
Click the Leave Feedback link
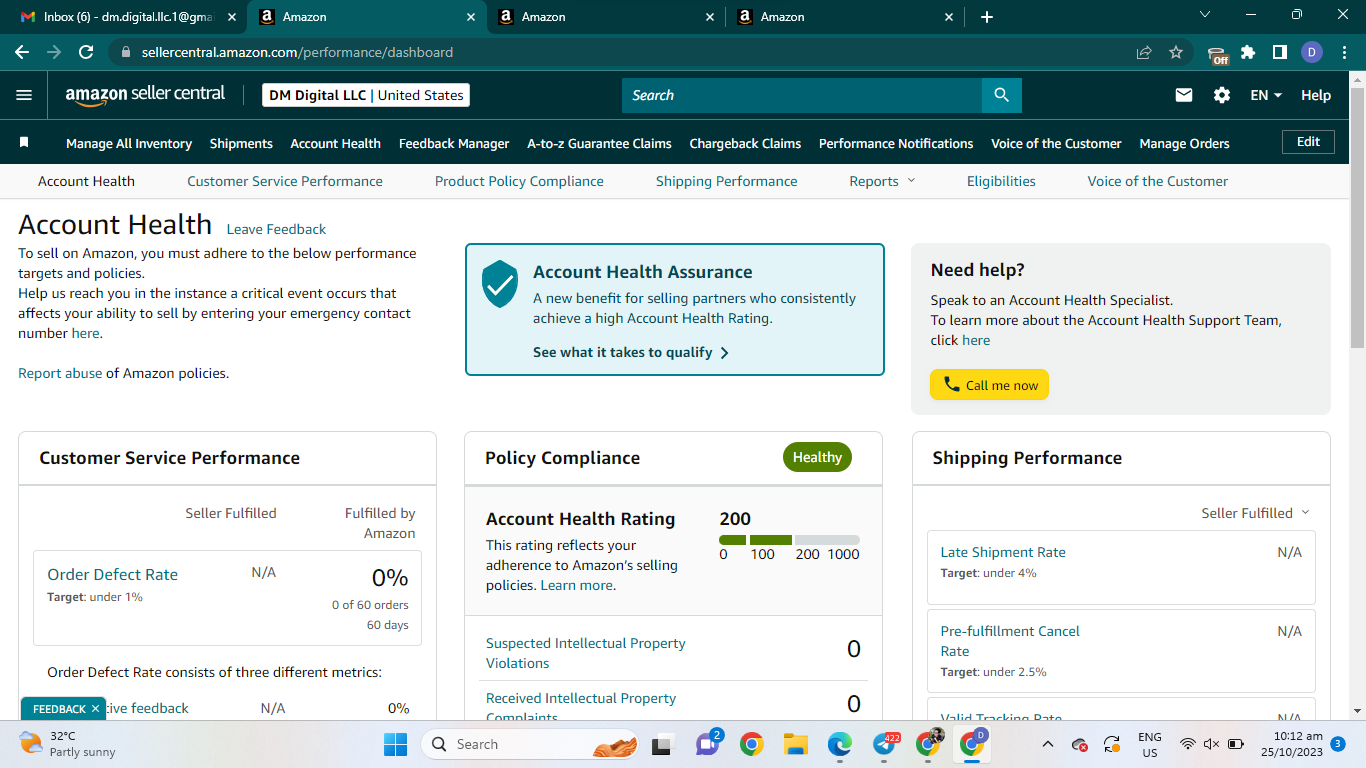(276, 229)
